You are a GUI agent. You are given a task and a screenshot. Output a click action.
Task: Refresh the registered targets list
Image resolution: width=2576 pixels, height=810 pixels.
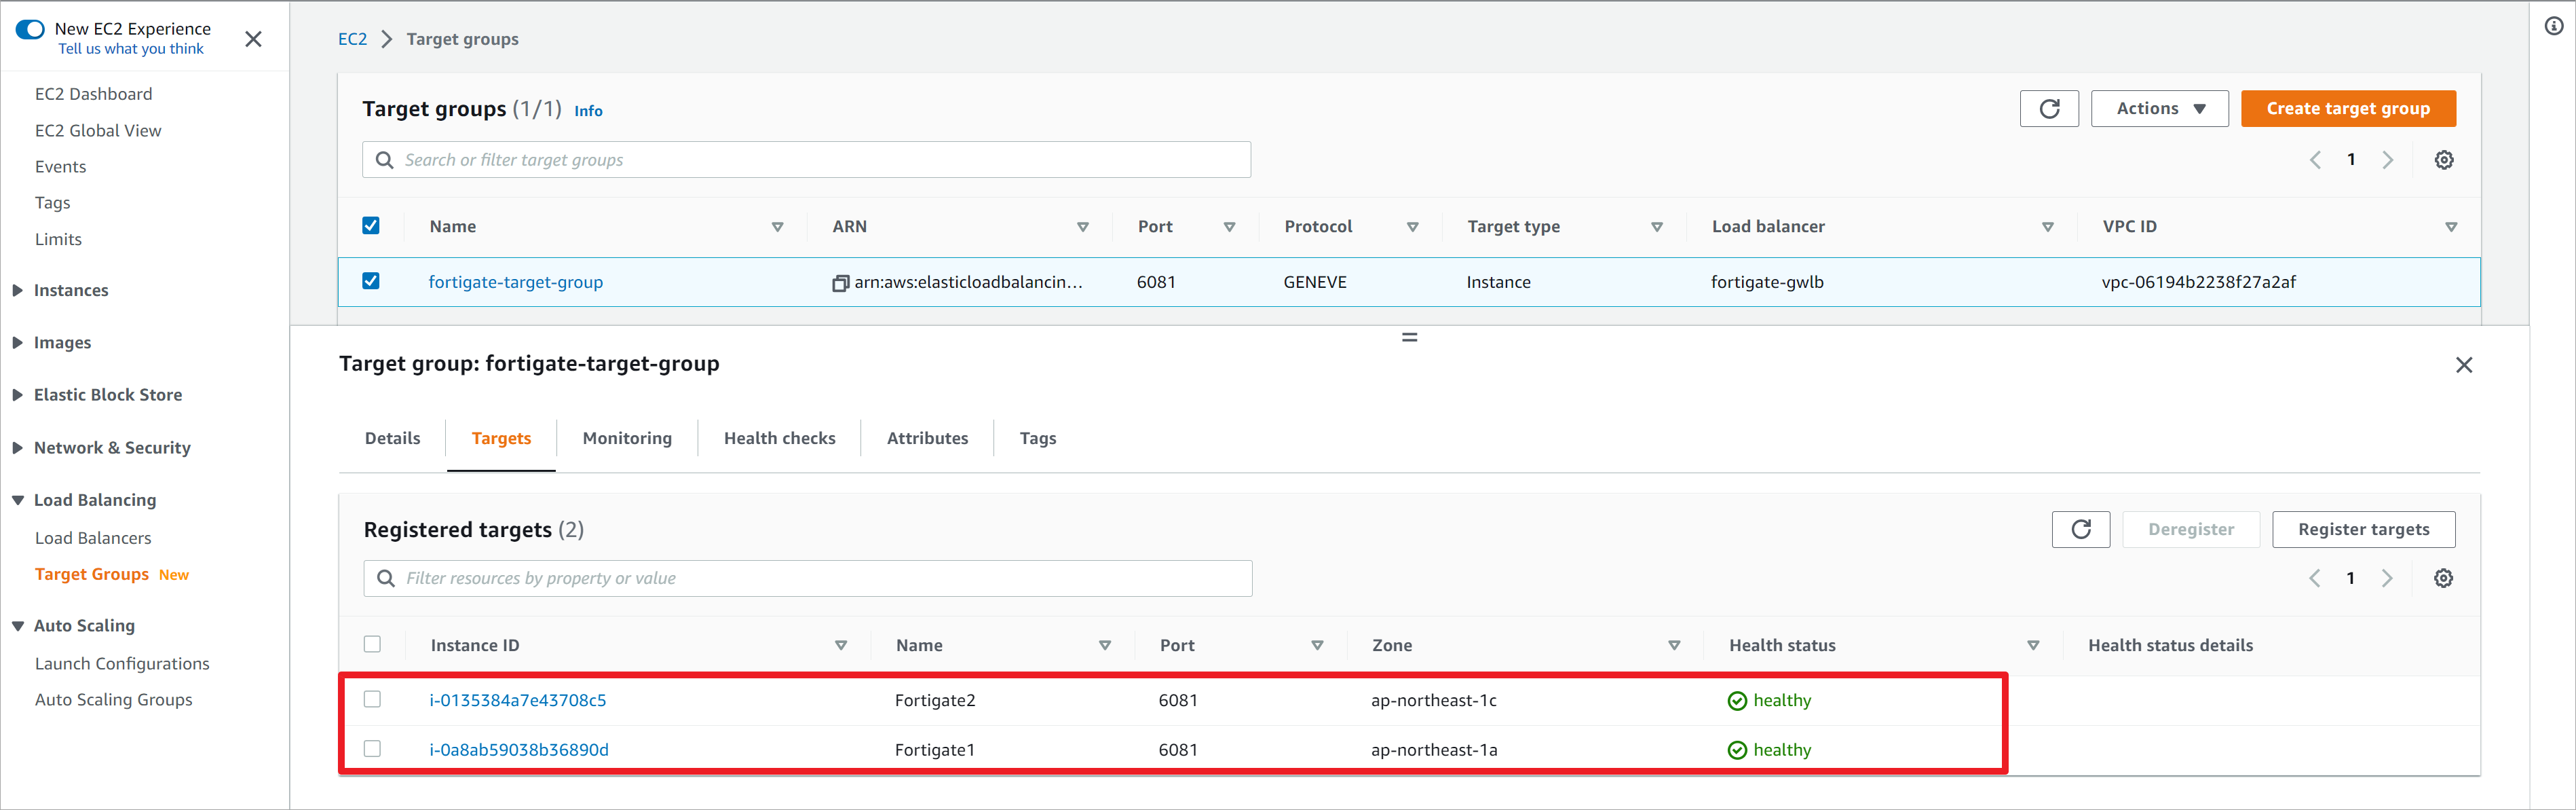click(2081, 529)
